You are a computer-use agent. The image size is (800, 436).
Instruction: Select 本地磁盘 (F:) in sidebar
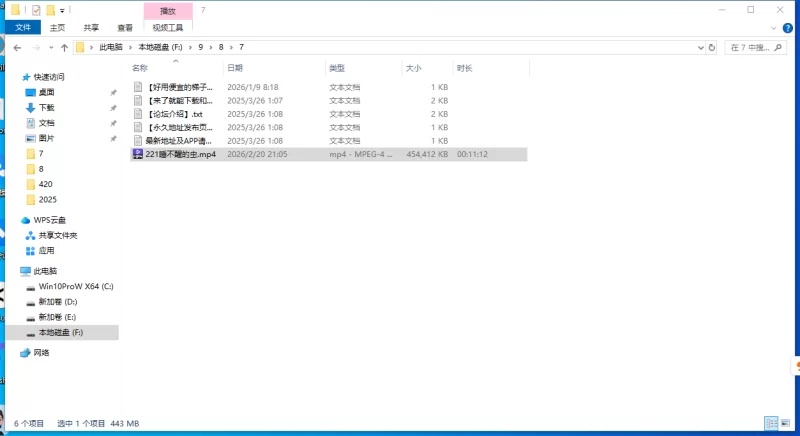click(61, 332)
